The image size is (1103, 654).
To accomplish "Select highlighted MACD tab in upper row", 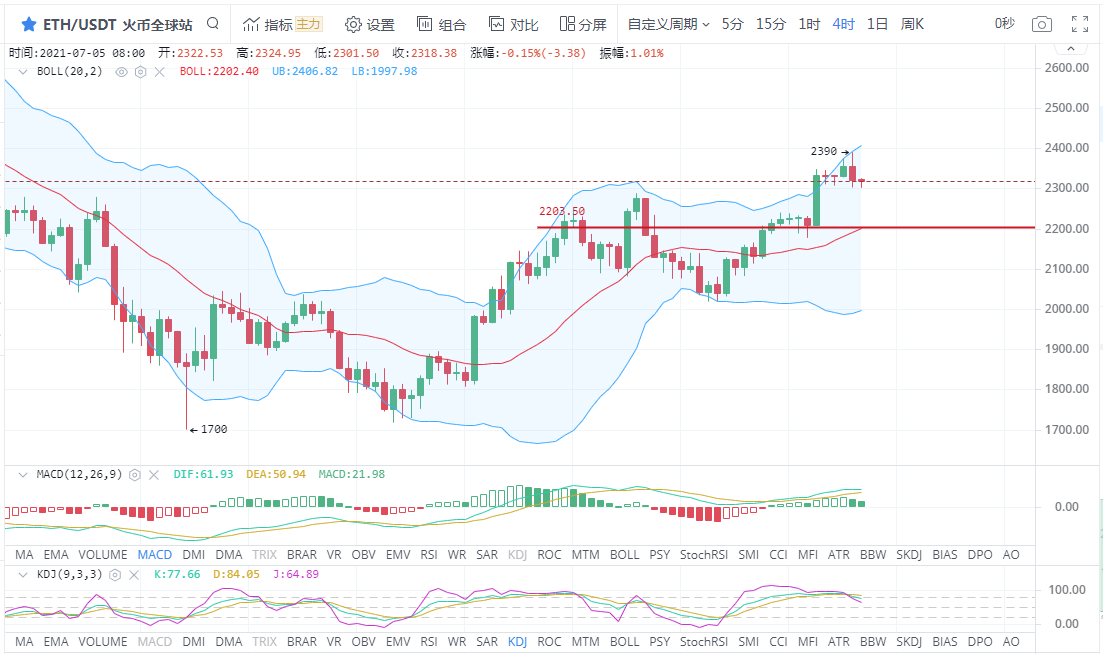I will coord(155,555).
